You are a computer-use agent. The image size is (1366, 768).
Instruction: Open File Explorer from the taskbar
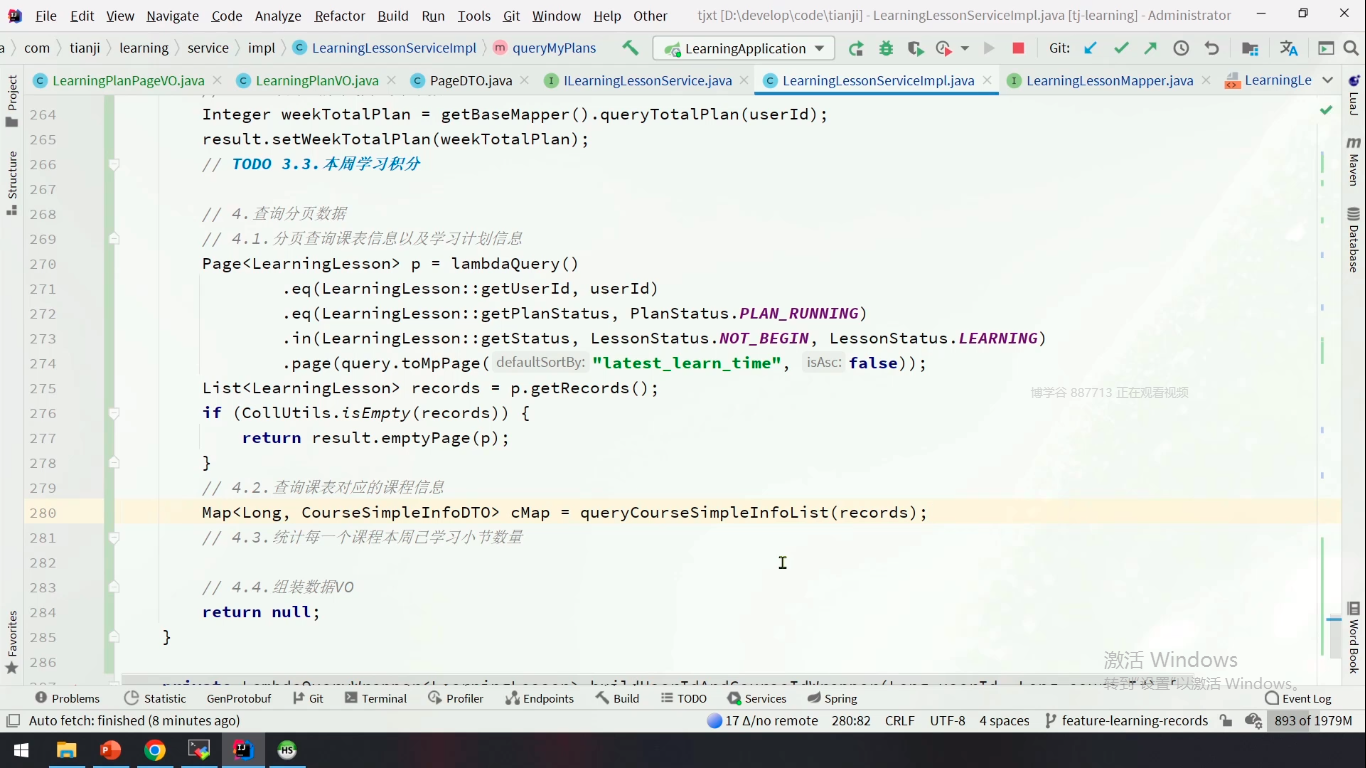point(66,750)
